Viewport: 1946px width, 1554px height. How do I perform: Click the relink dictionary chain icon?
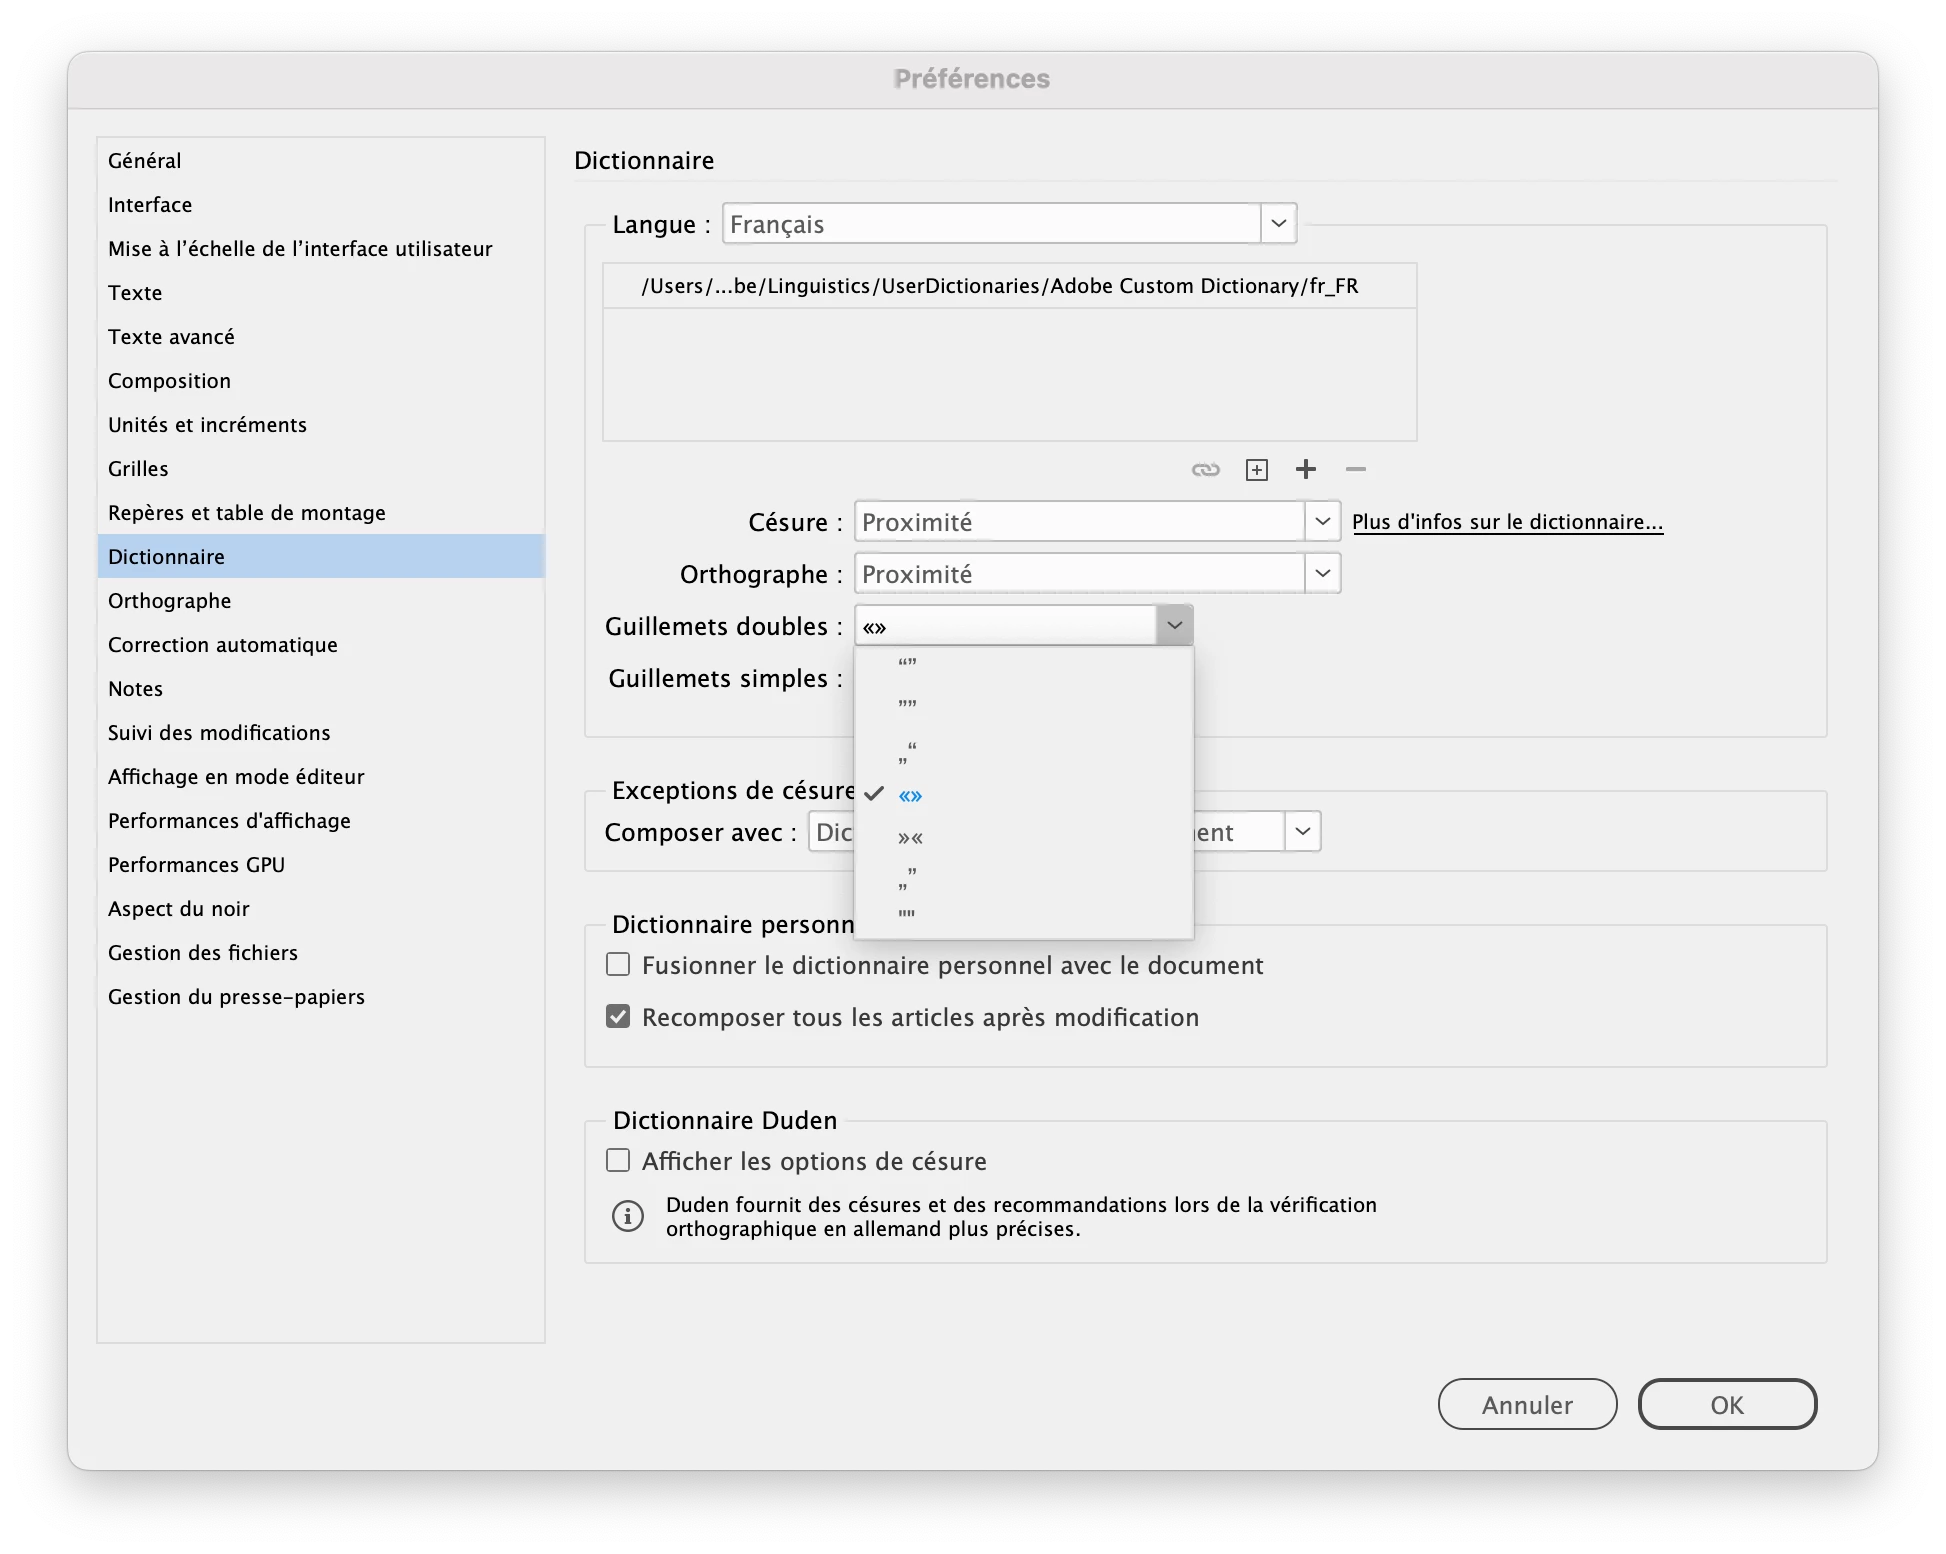click(x=1205, y=470)
